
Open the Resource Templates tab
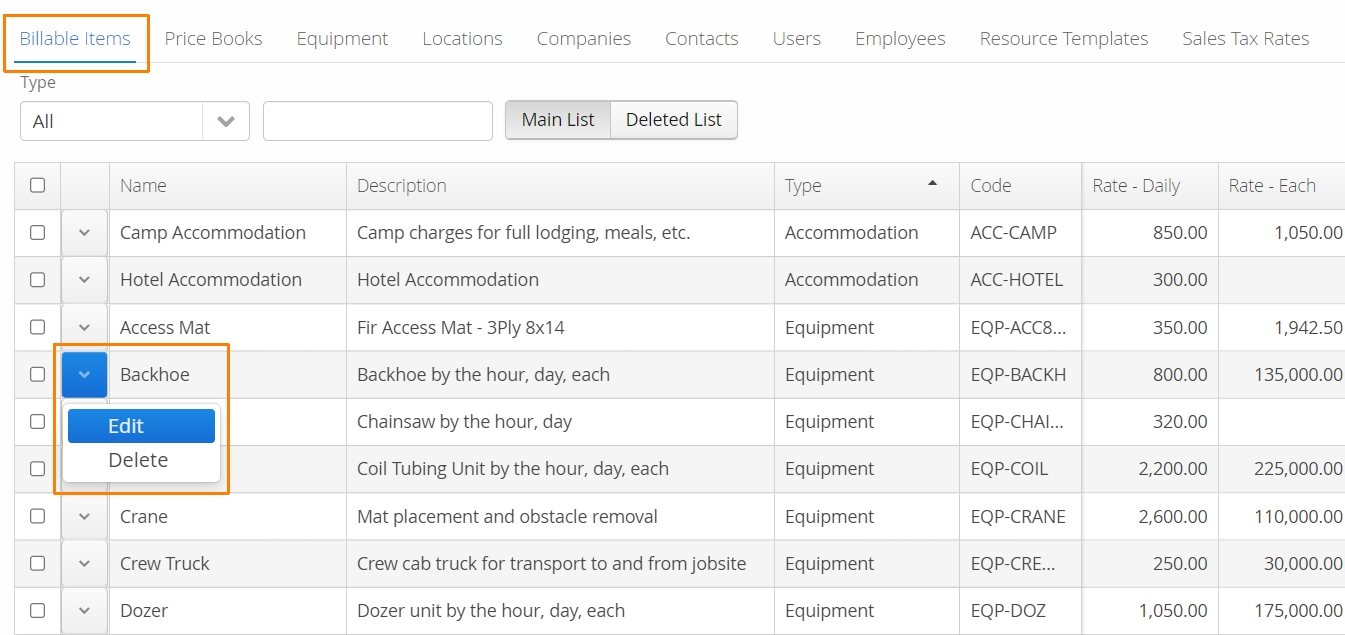coord(1064,39)
